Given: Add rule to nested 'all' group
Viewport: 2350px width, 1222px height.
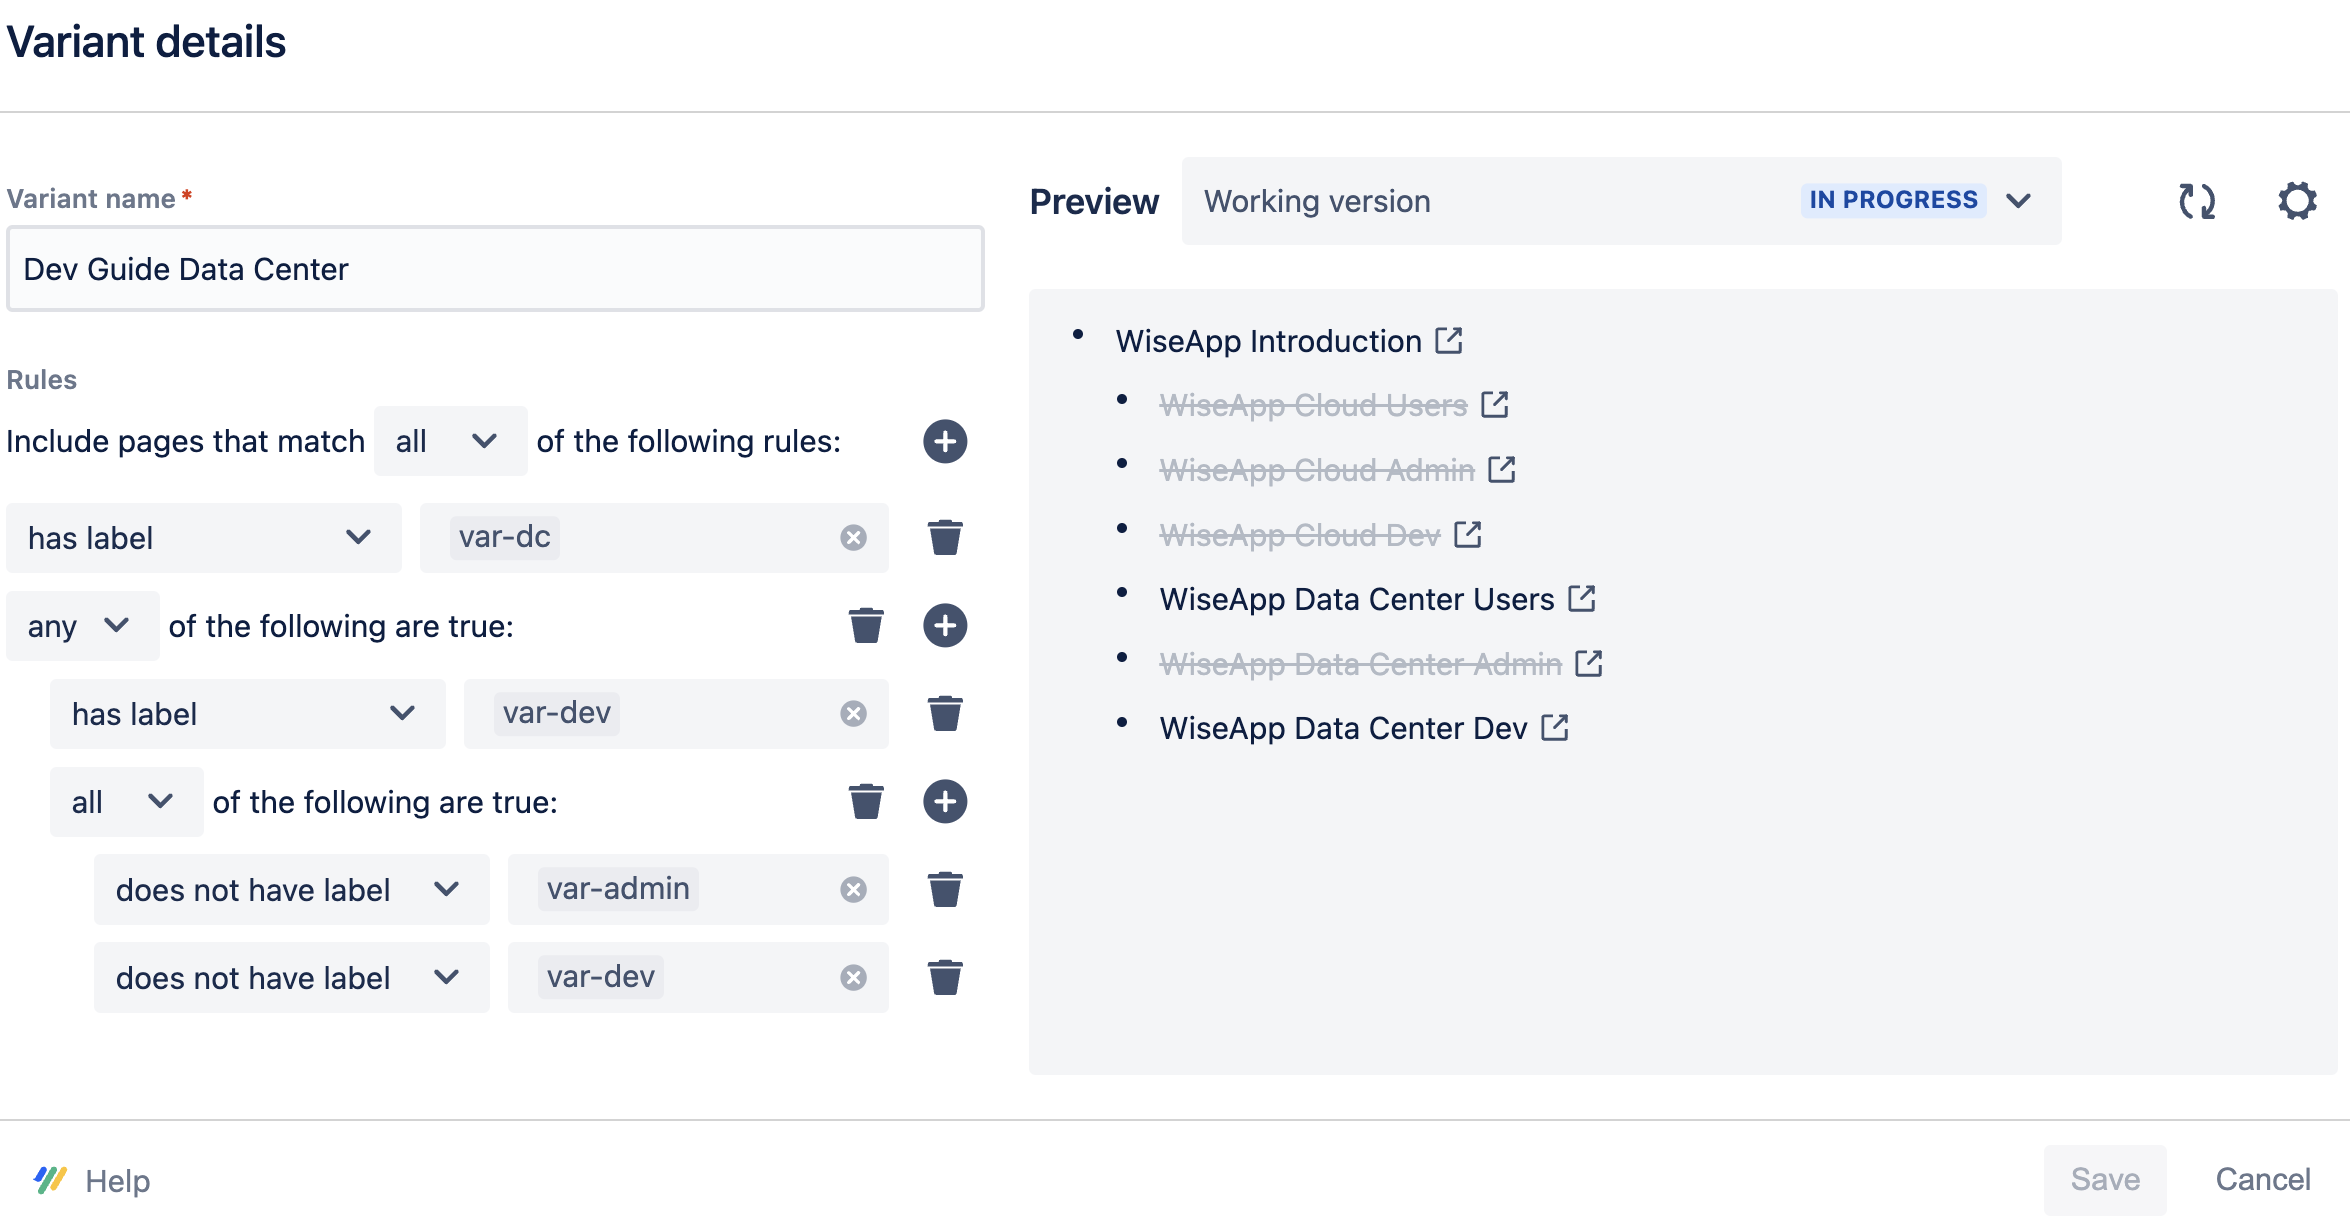Looking at the screenshot, I should click(944, 802).
